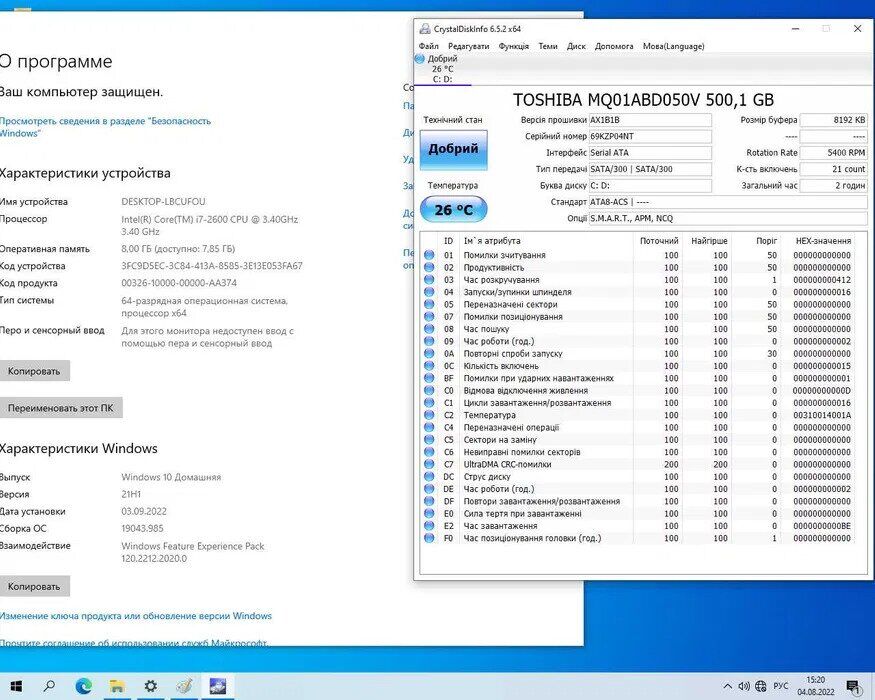This screenshot has width=875, height=700.
Task: Open the Теми menu
Action: click(547, 46)
